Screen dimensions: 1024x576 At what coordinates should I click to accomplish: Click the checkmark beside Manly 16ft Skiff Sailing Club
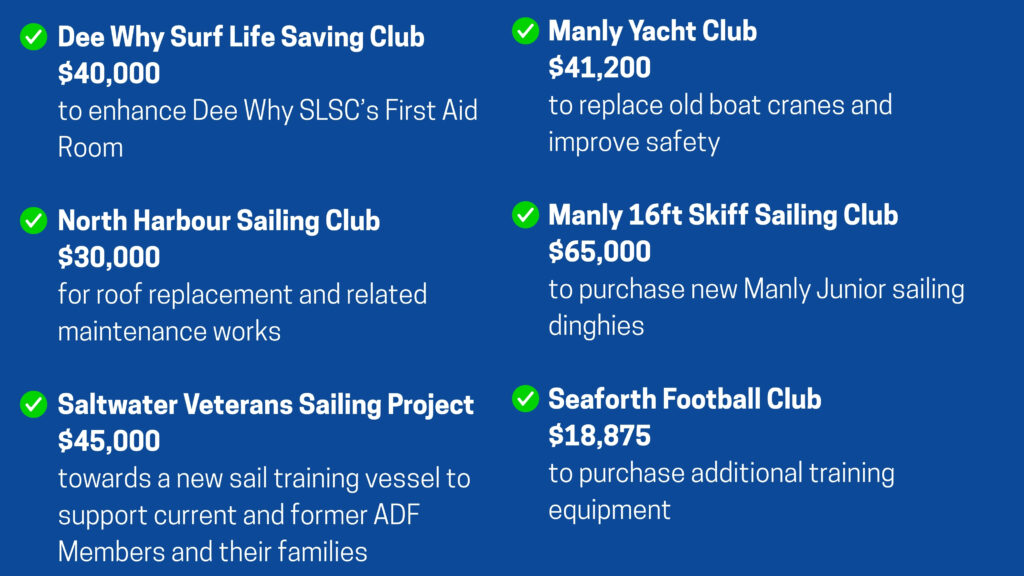point(525,214)
